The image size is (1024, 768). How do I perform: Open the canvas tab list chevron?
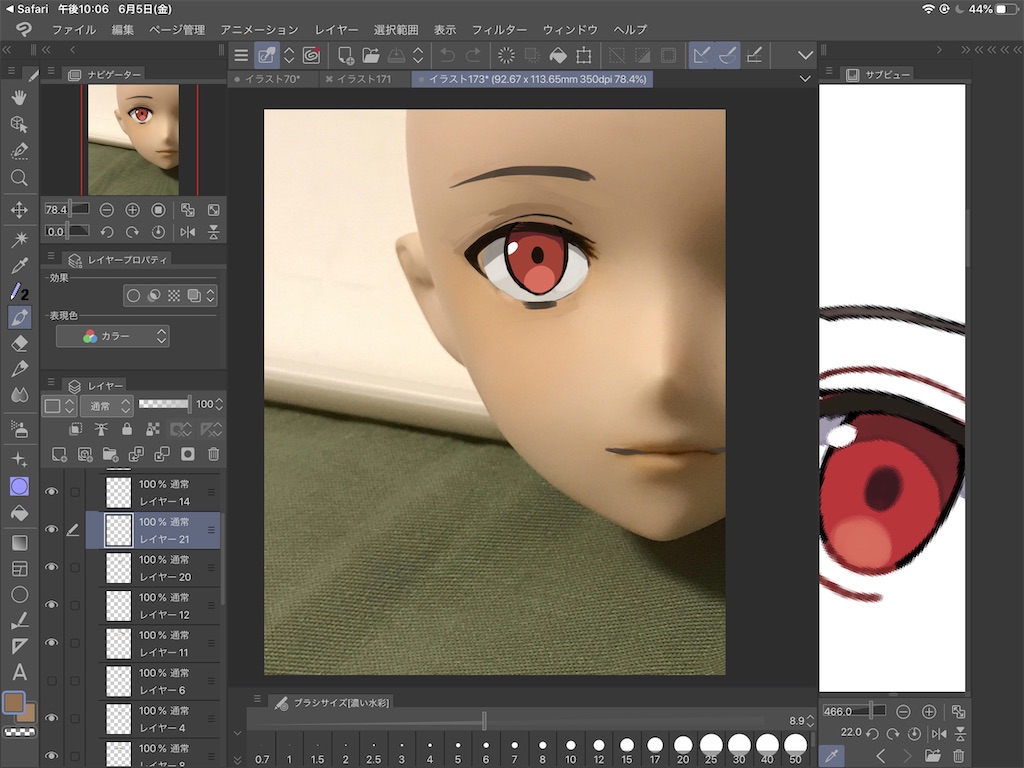tap(805, 79)
